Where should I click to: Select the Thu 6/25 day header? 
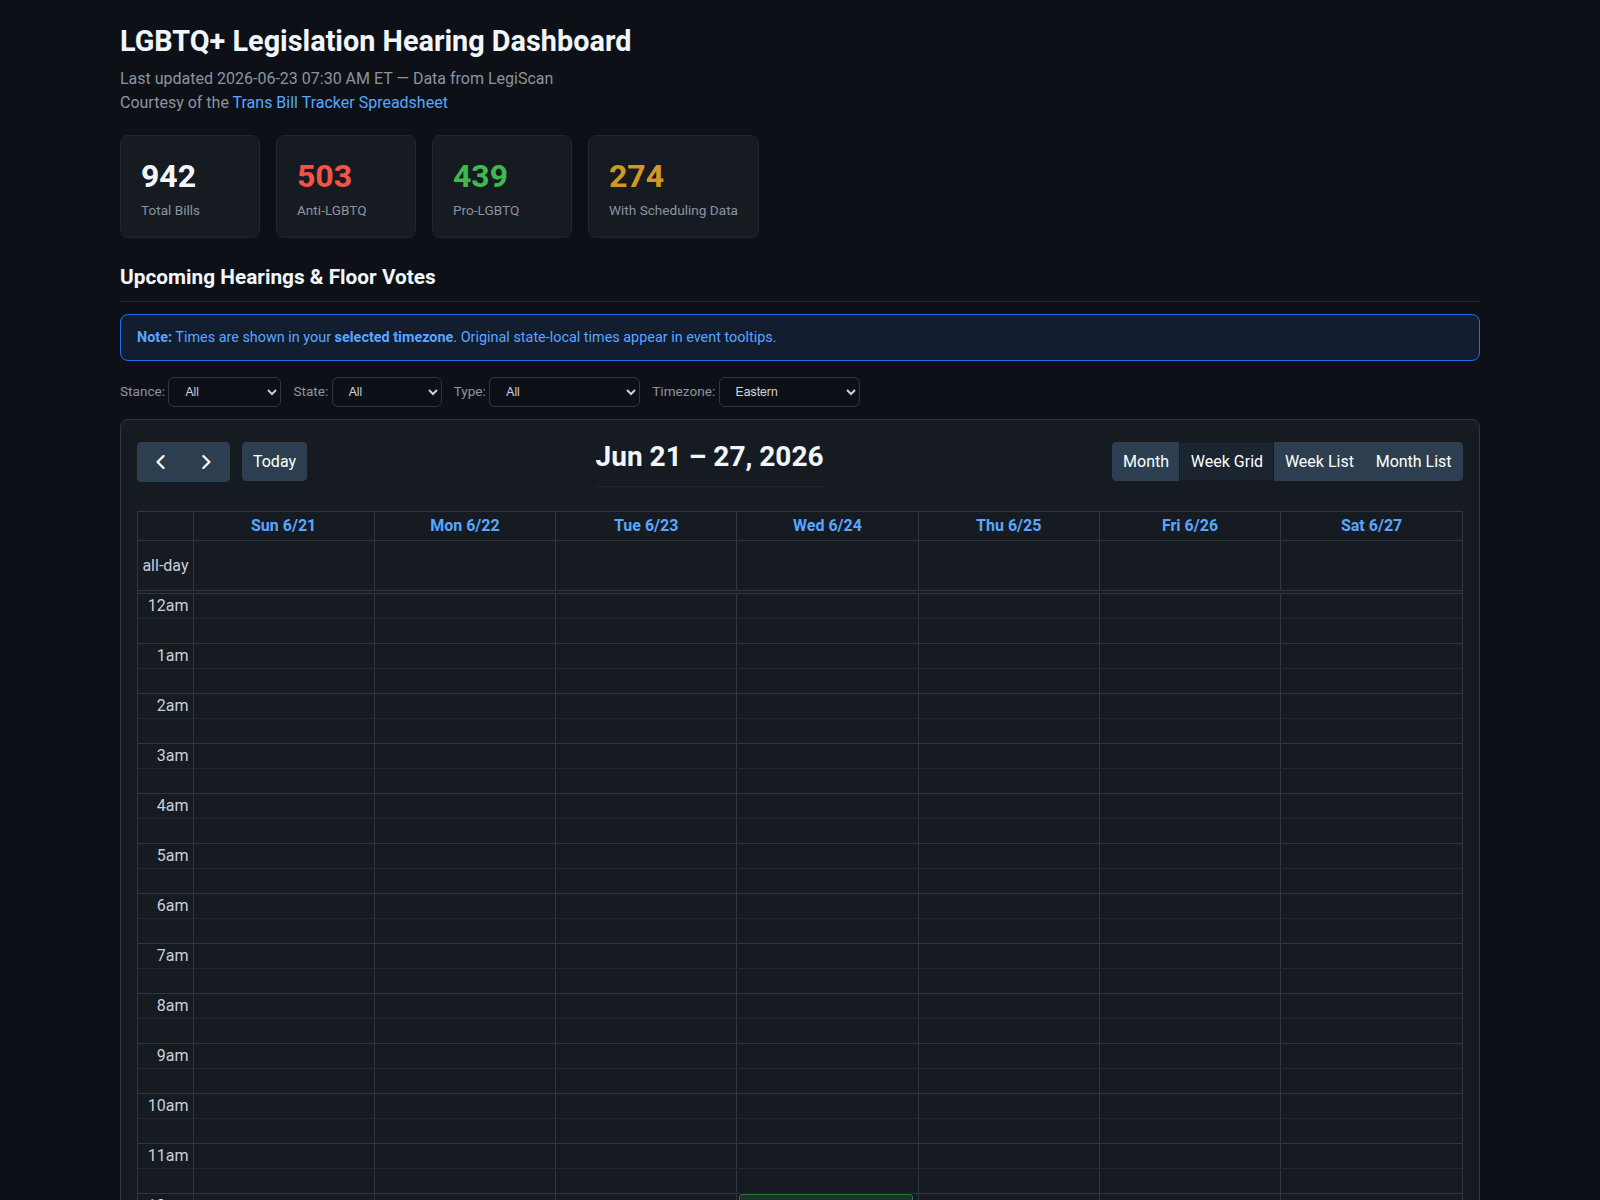(1009, 526)
